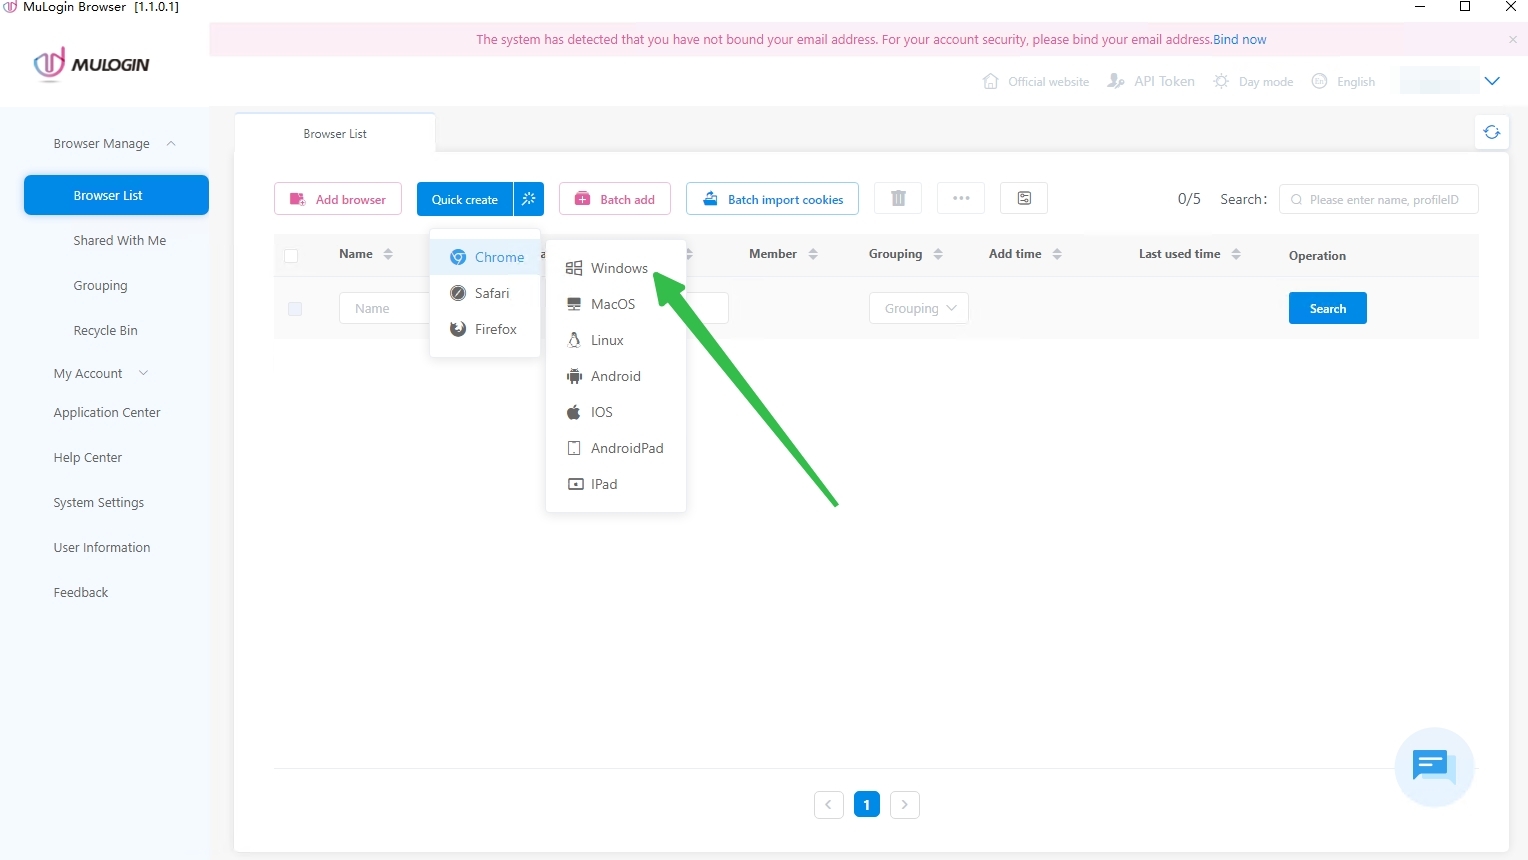Open the chat support bubble
This screenshot has height=860, width=1528.
click(1433, 766)
